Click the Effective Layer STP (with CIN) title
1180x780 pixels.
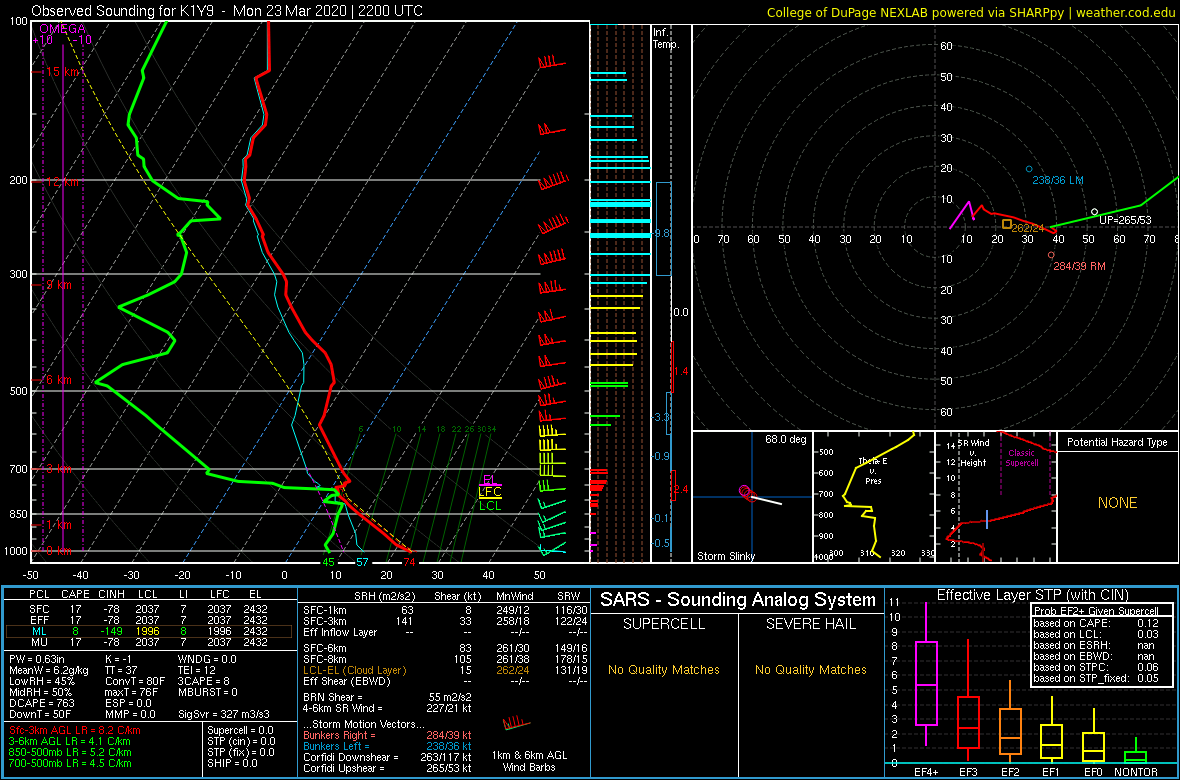[x=1031, y=596]
